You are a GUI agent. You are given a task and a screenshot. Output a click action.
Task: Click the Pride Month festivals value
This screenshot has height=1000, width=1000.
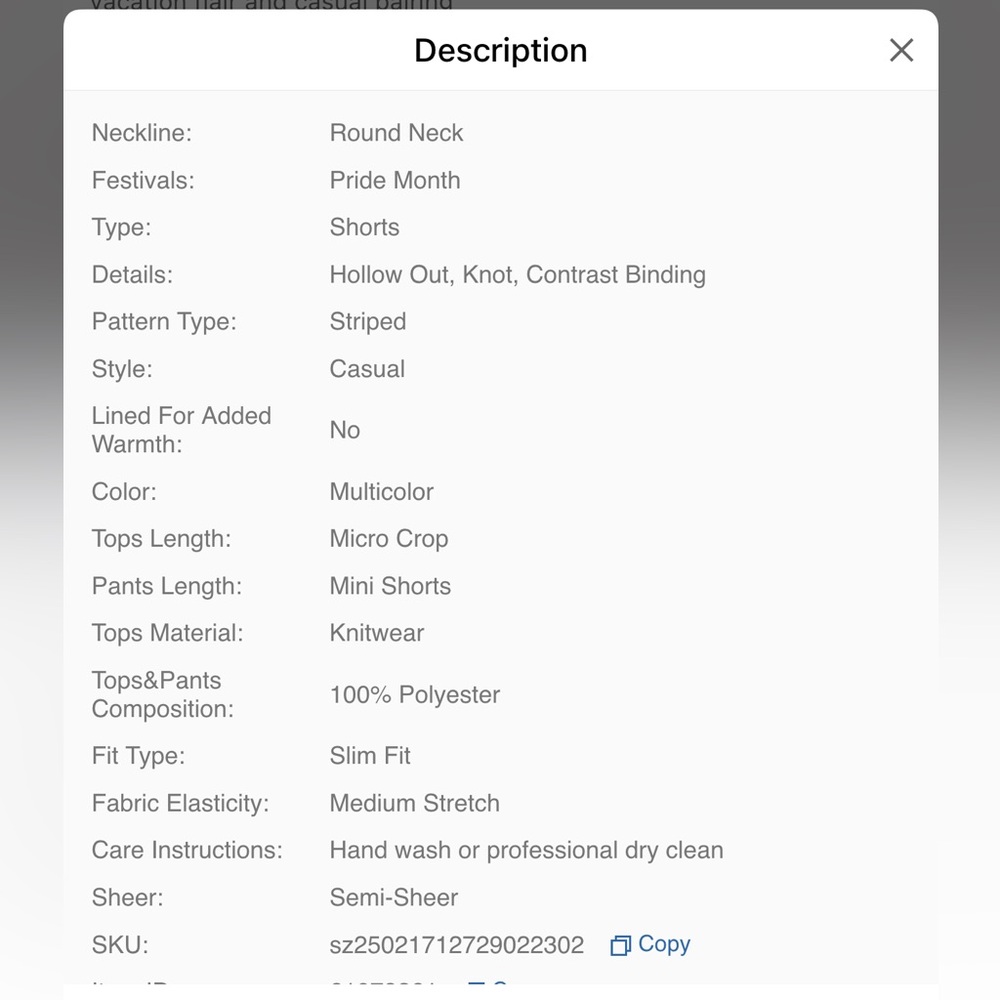tap(395, 180)
